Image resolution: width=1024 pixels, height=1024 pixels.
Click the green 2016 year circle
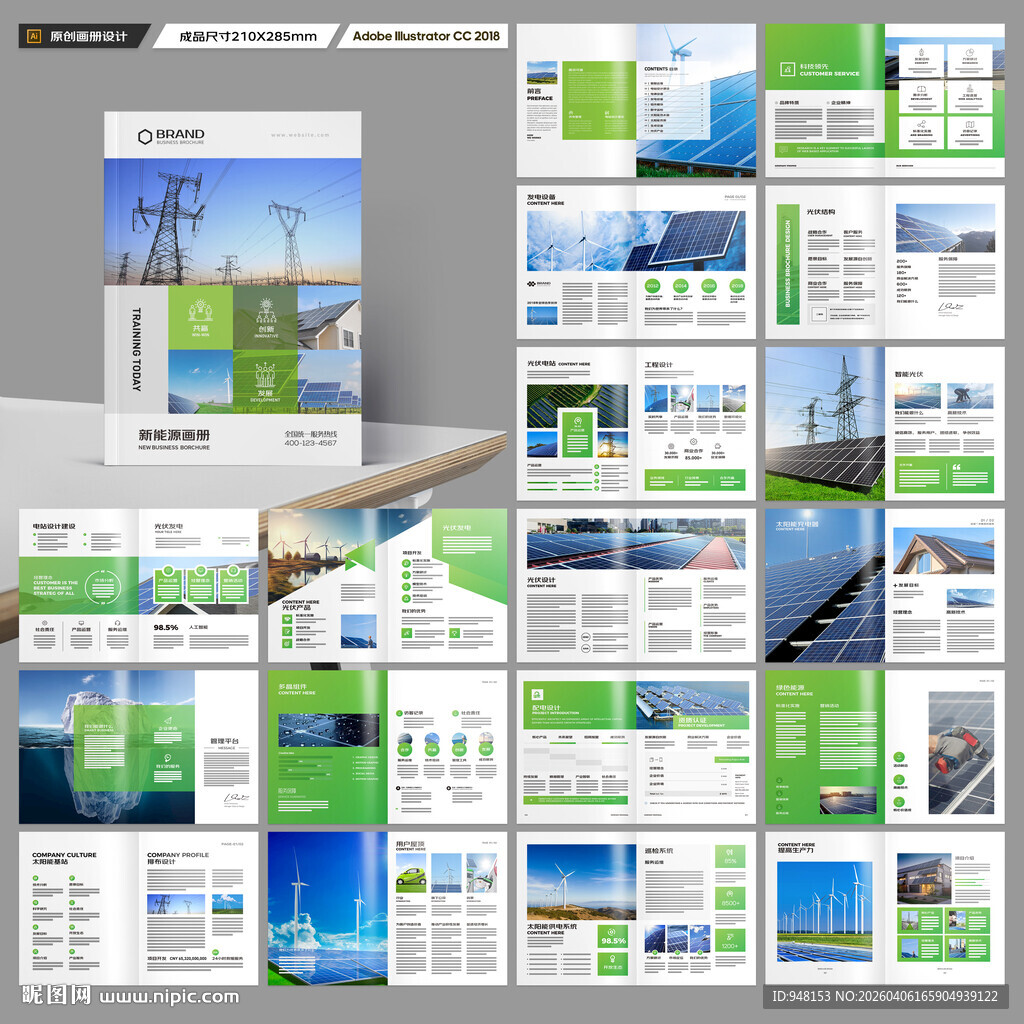tap(709, 285)
